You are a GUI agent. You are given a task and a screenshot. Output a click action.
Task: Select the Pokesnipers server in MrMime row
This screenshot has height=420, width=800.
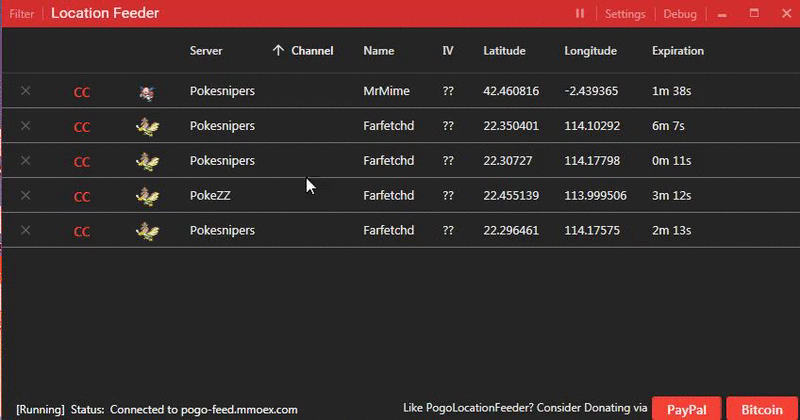(222, 91)
